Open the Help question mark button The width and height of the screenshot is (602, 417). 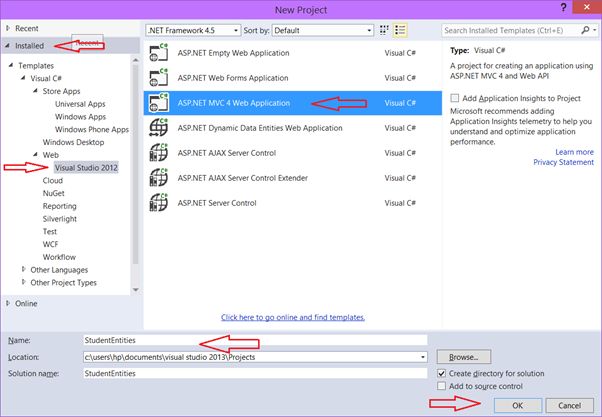[x=563, y=7]
